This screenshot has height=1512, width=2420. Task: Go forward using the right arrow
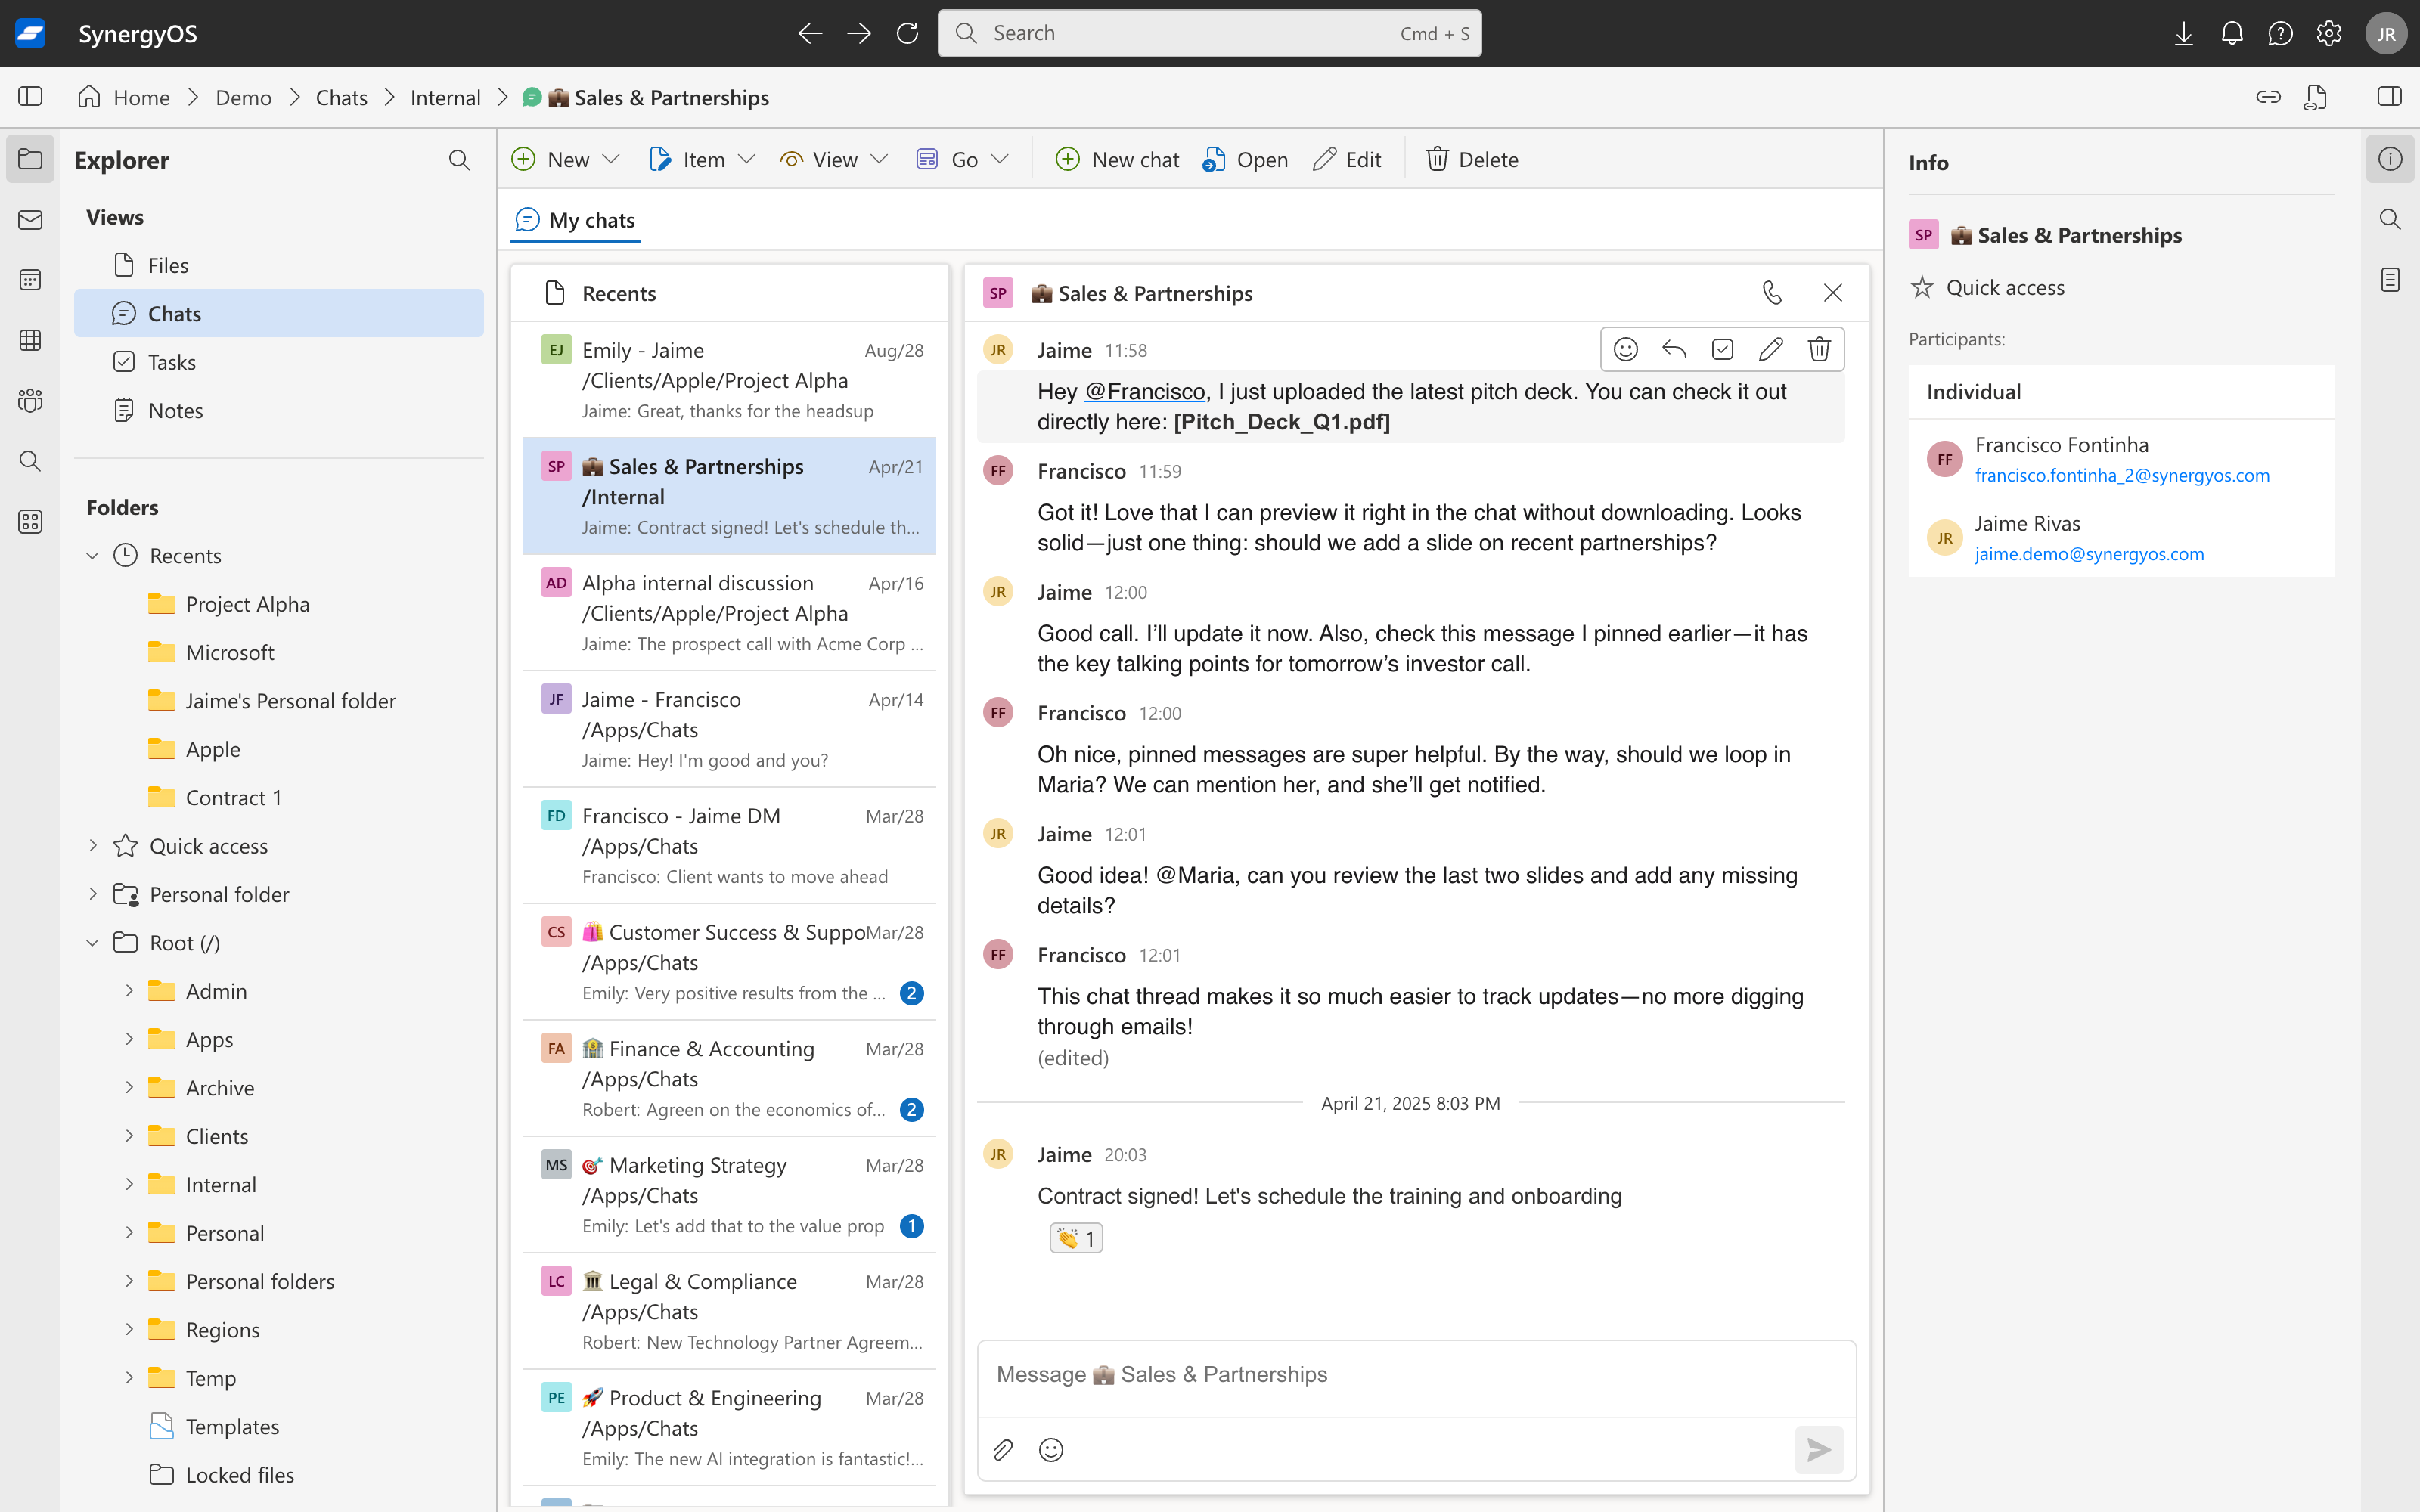(x=859, y=33)
